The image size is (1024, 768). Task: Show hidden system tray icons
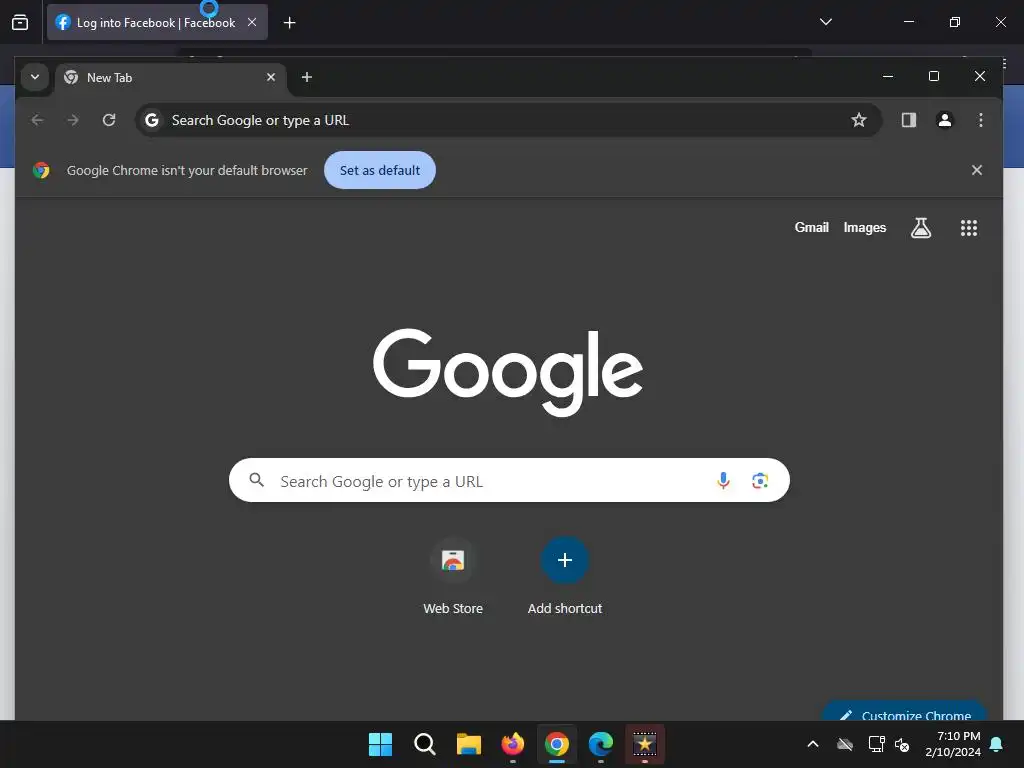point(813,744)
